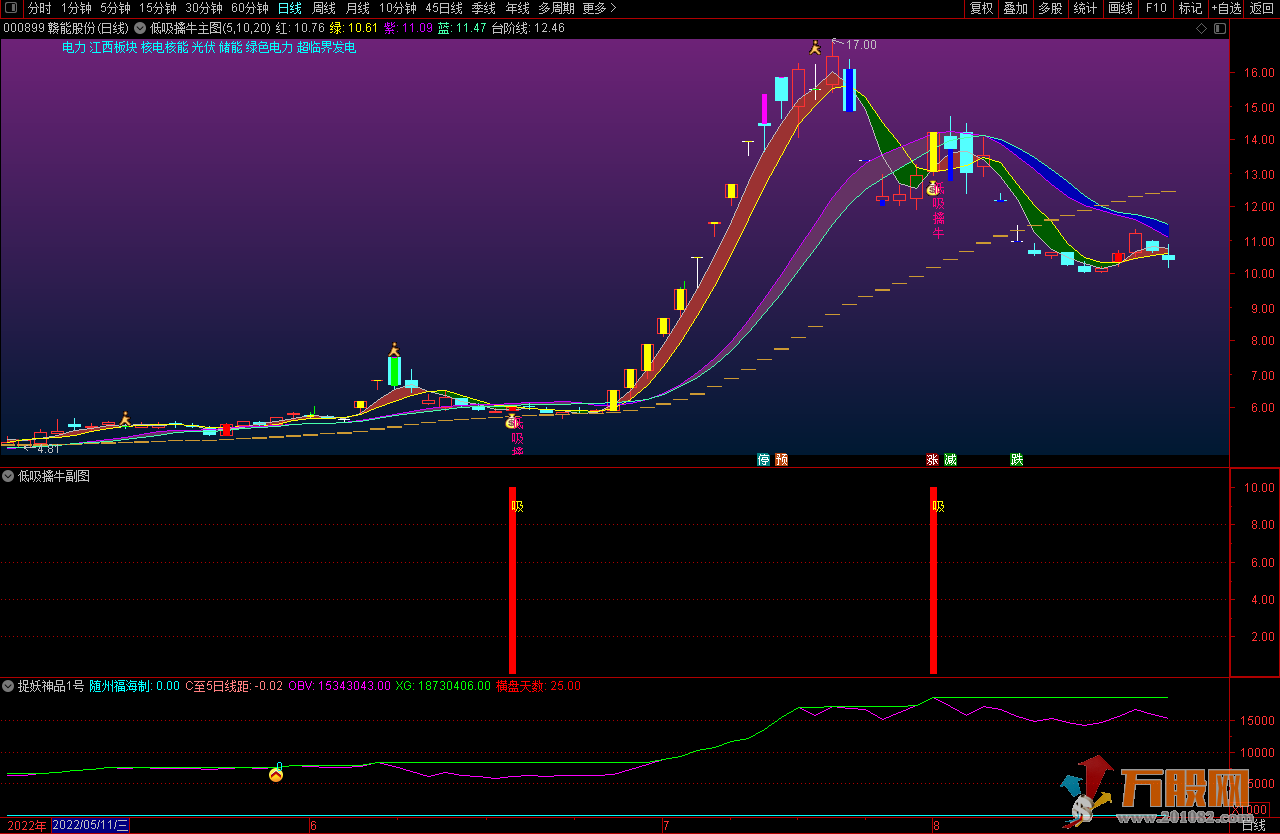Select the 15分钟 period tab
The height and width of the screenshot is (834, 1280).
click(x=157, y=8)
